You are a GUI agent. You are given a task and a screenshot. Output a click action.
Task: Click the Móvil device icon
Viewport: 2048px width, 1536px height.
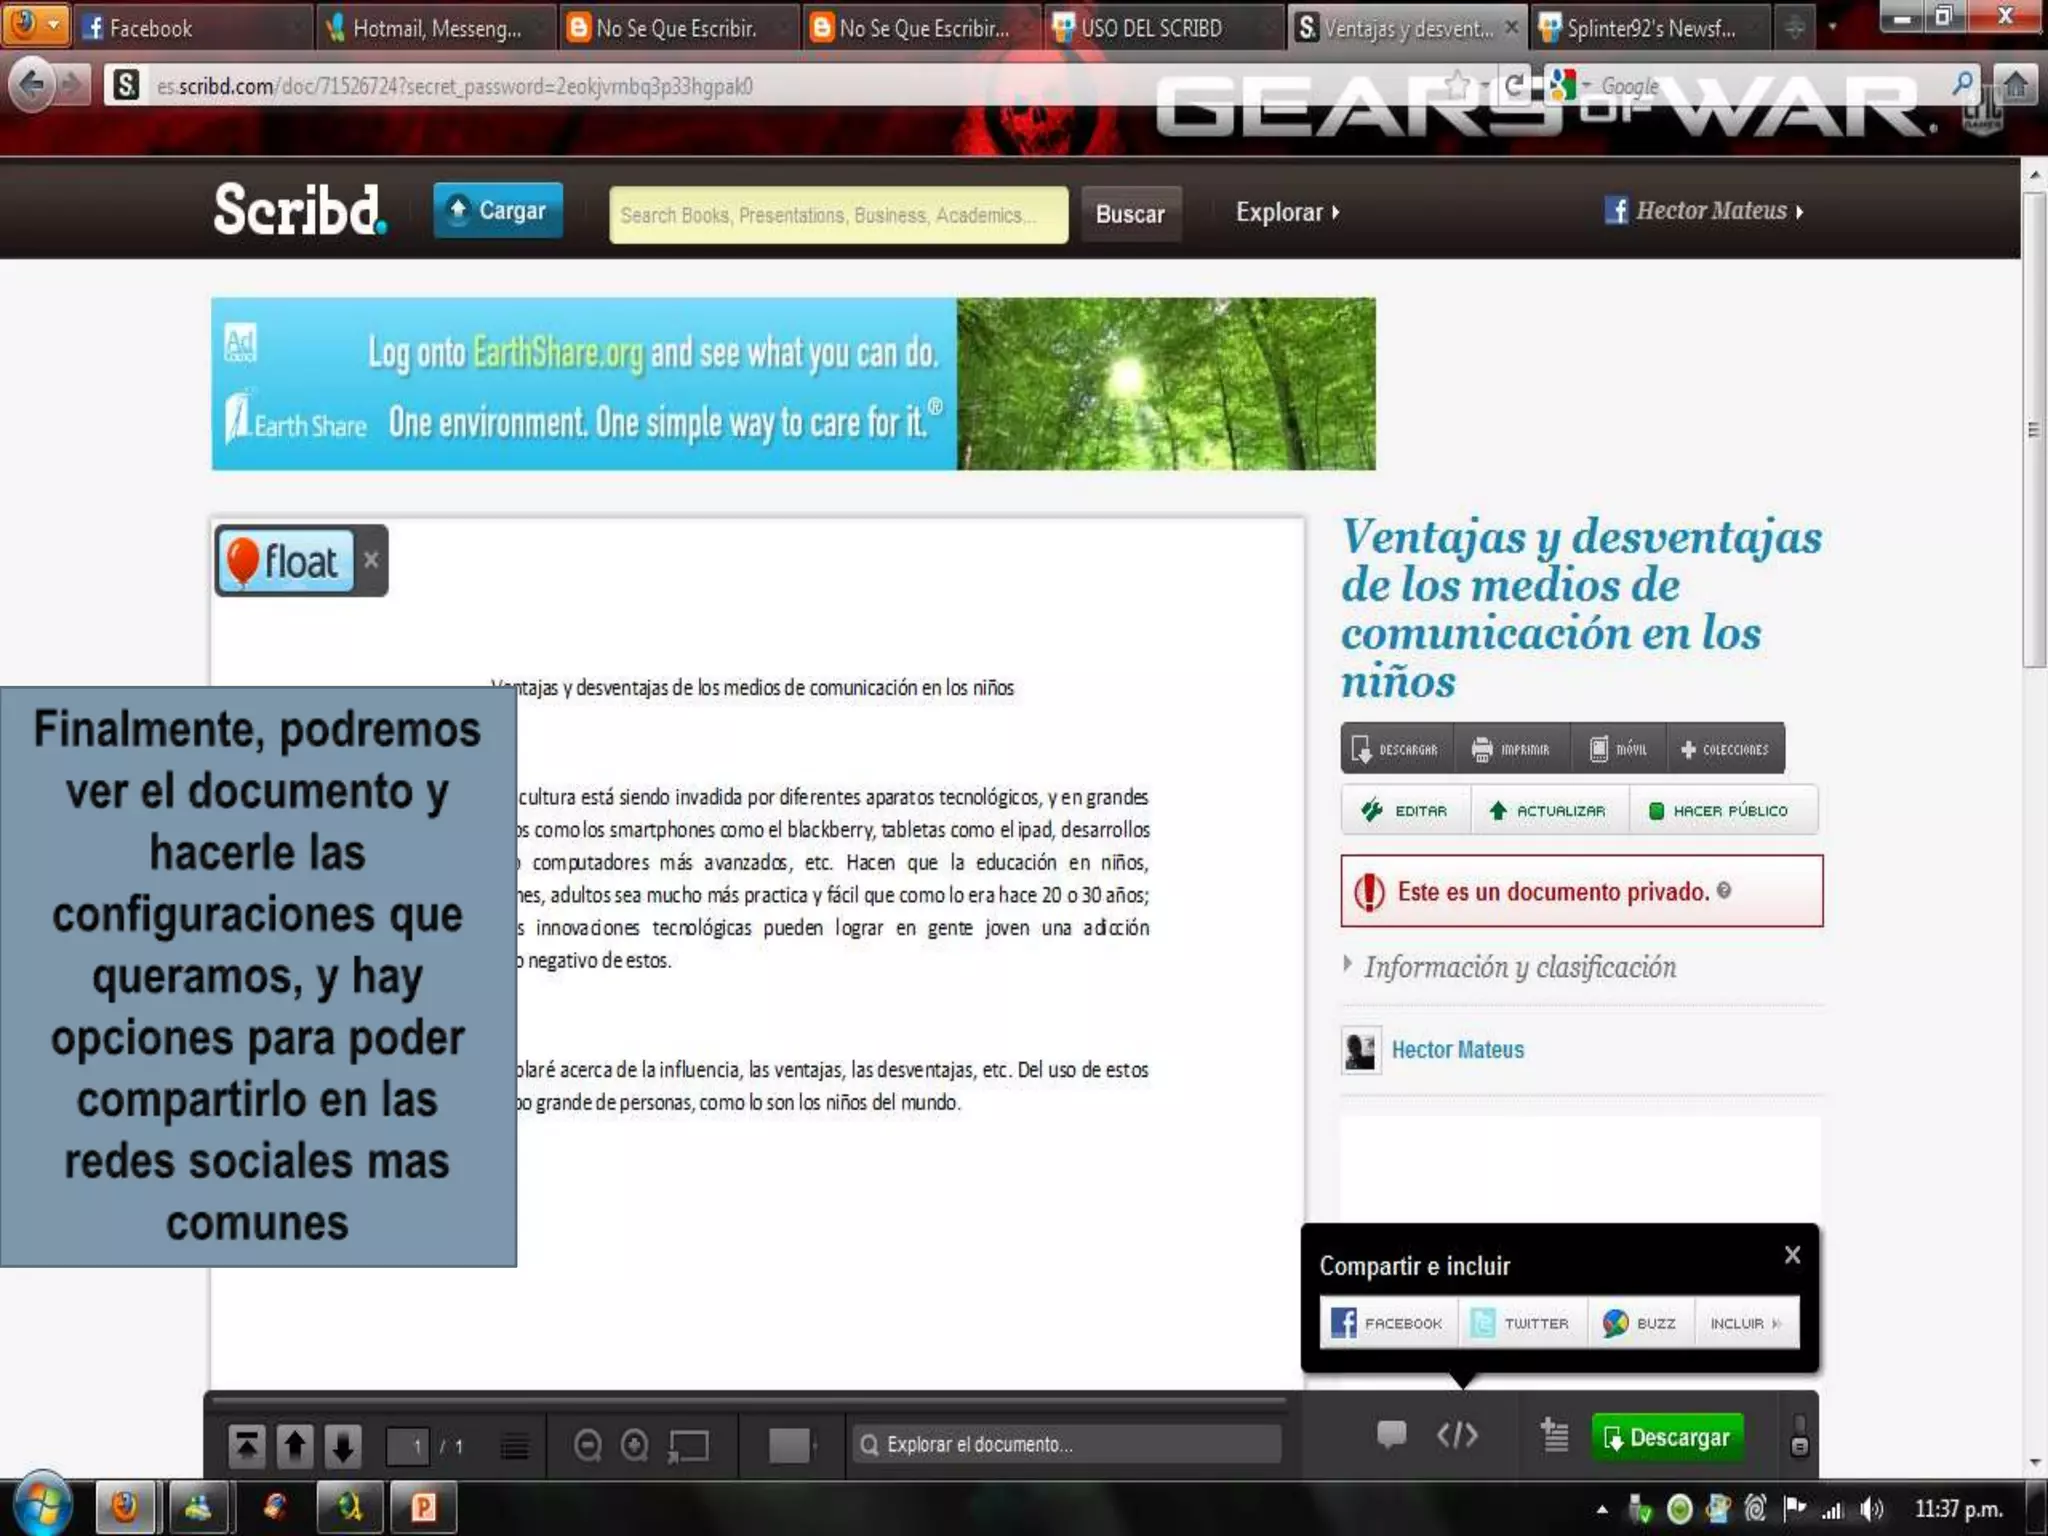pyautogui.click(x=1618, y=748)
